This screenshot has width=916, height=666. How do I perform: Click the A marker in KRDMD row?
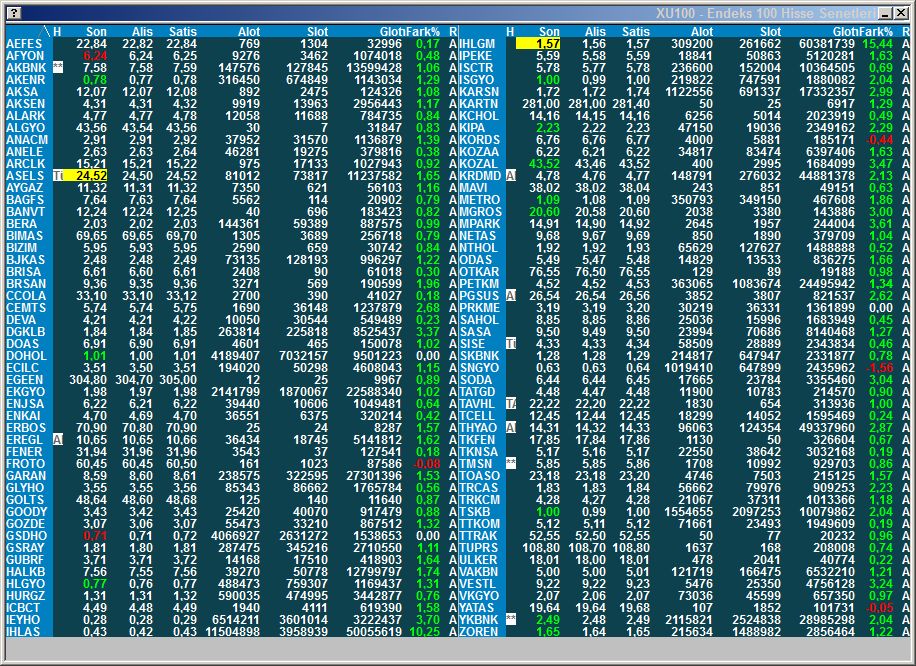click(511, 175)
